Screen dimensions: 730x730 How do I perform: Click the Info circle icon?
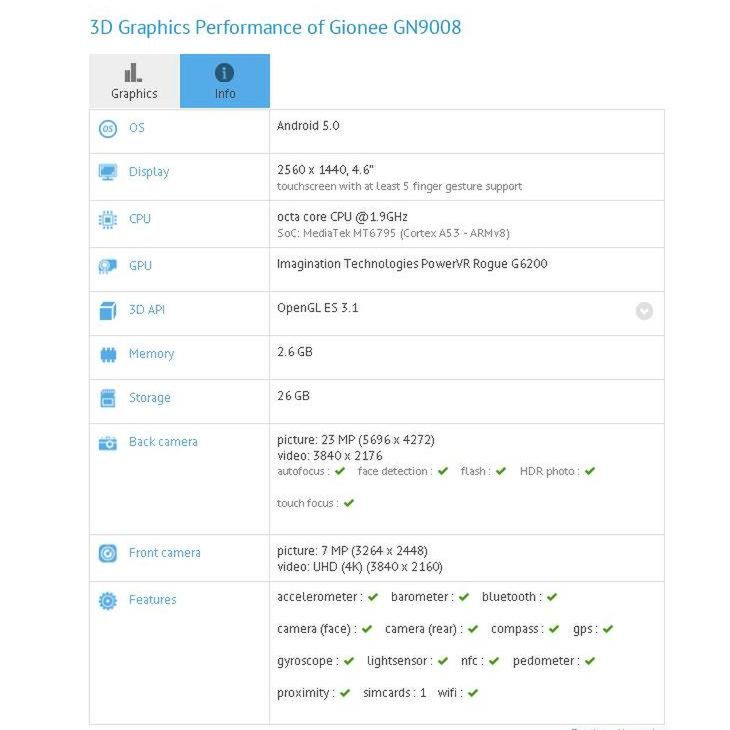224,73
